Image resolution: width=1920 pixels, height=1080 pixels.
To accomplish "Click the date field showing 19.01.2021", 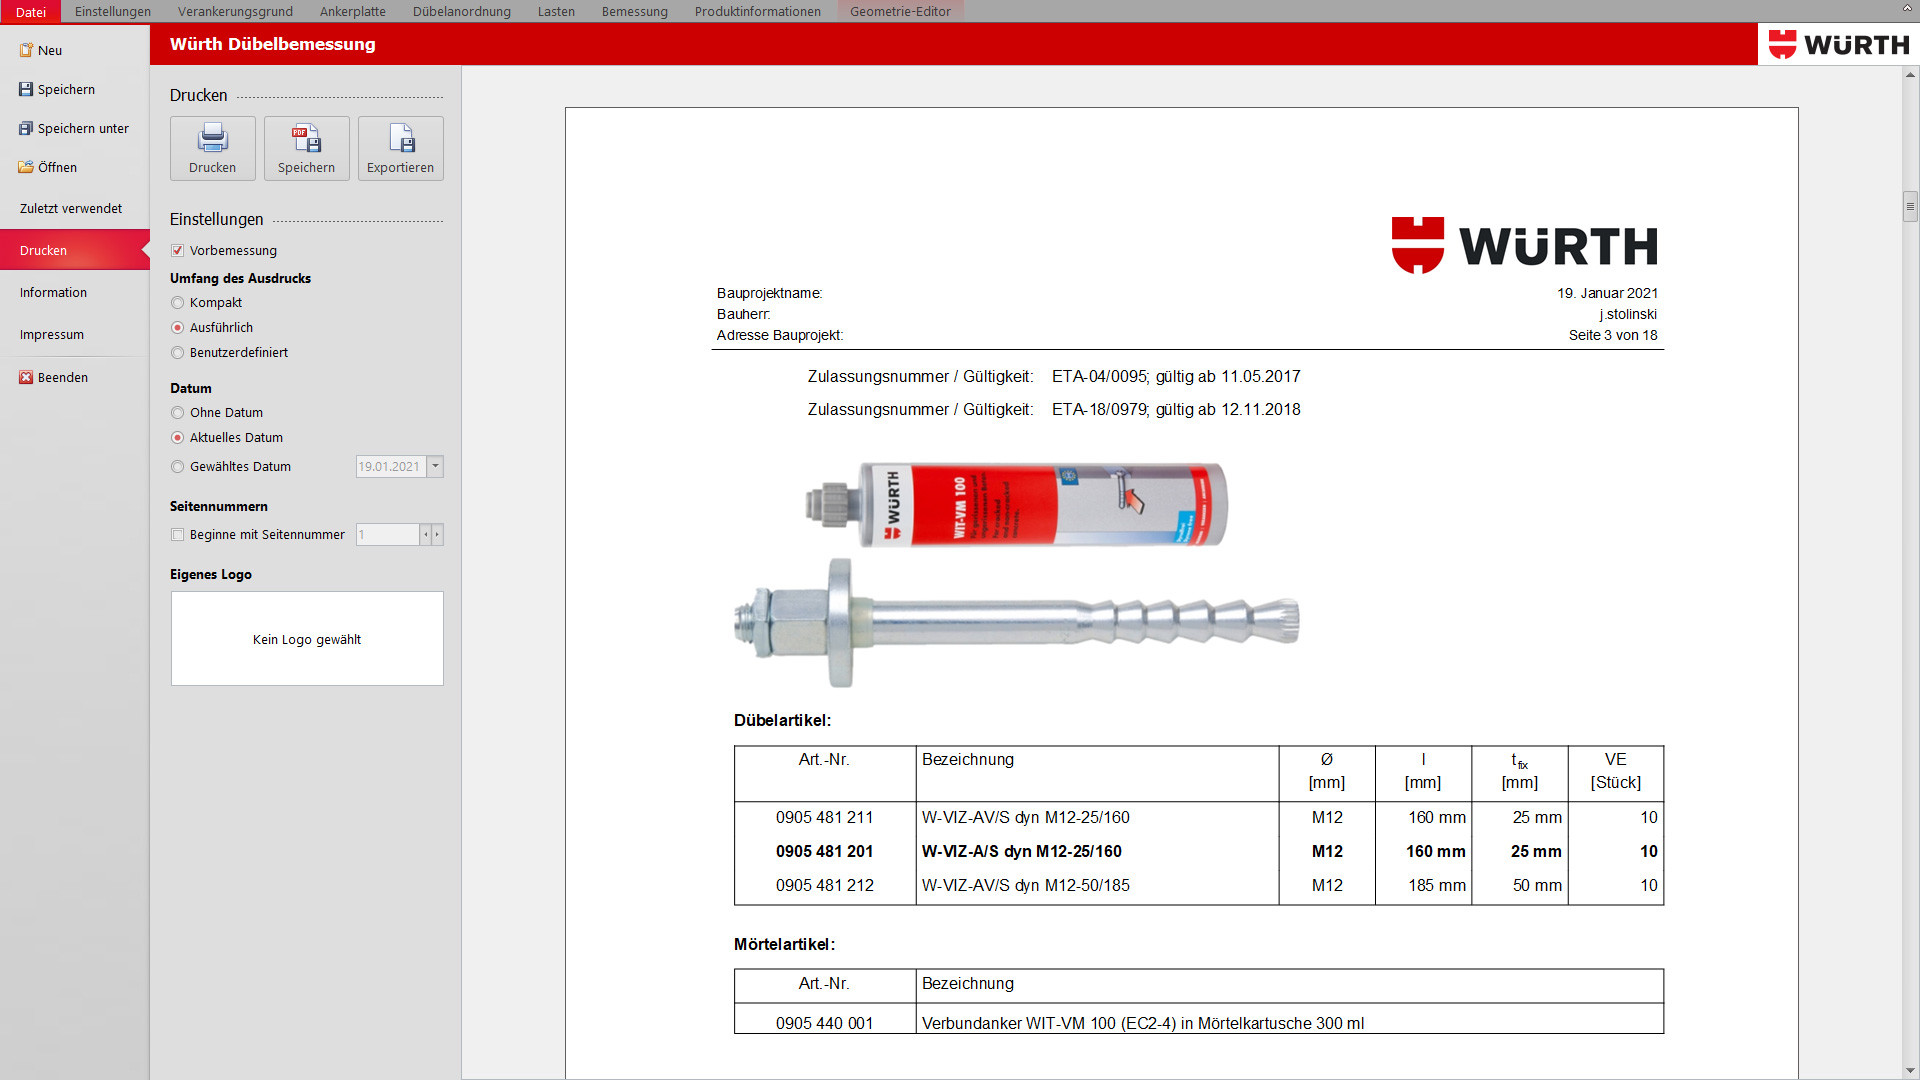I will click(391, 466).
